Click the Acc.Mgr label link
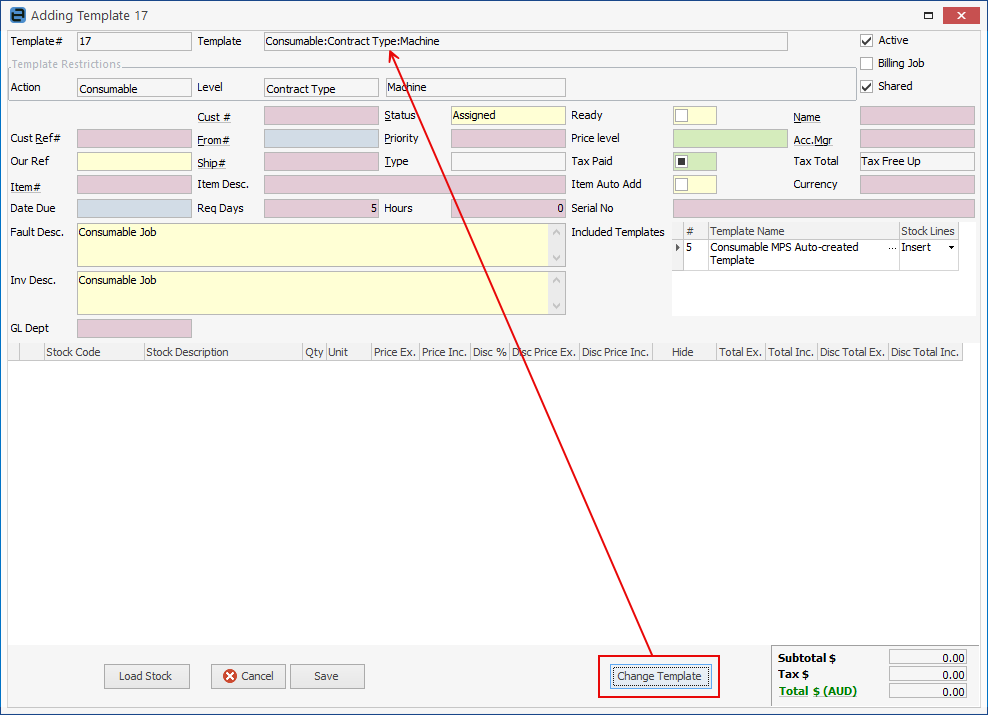The image size is (988, 715). point(812,140)
